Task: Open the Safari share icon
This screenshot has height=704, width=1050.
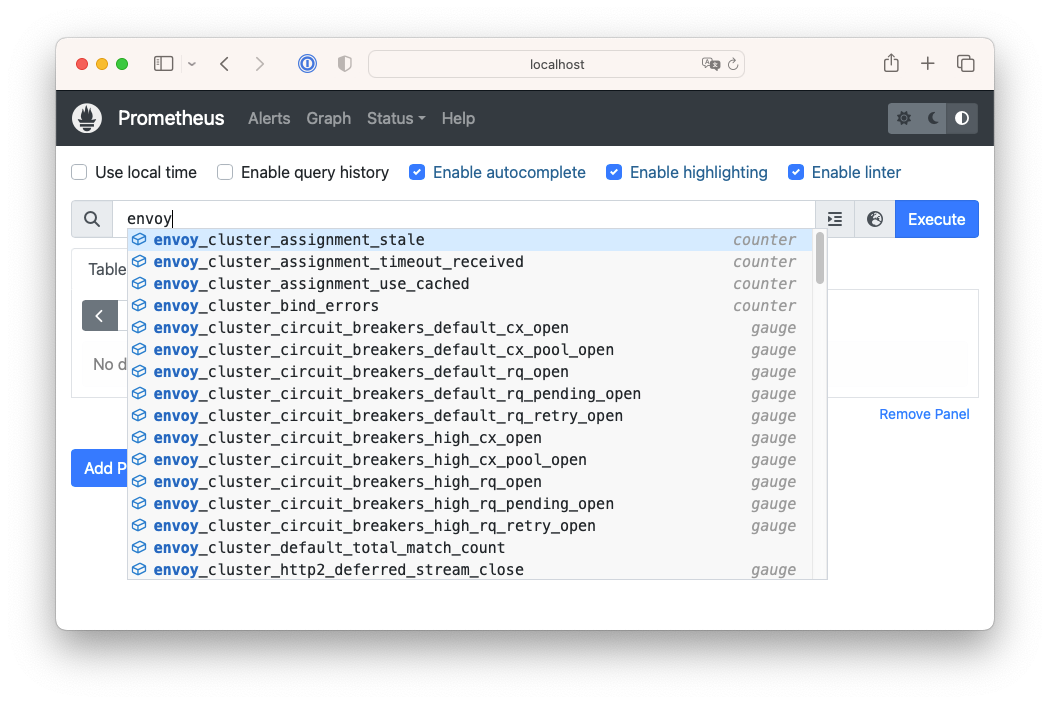Action: pyautogui.click(x=891, y=63)
